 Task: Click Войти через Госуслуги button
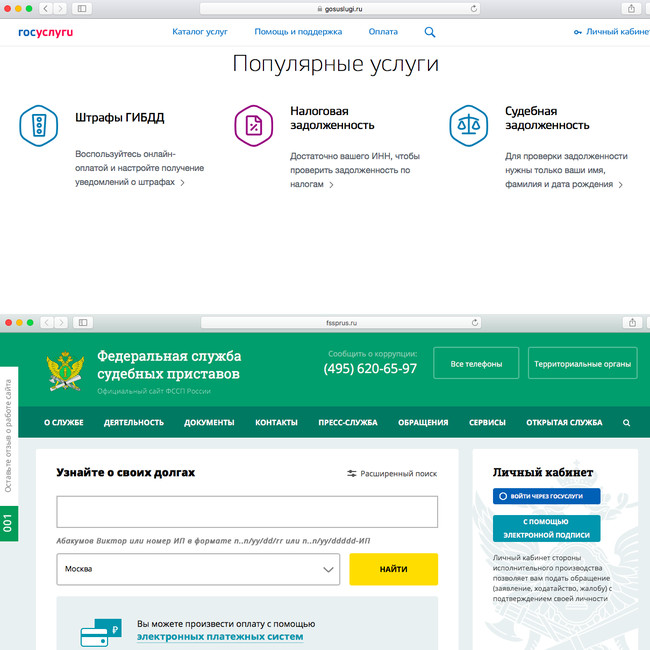pos(546,496)
